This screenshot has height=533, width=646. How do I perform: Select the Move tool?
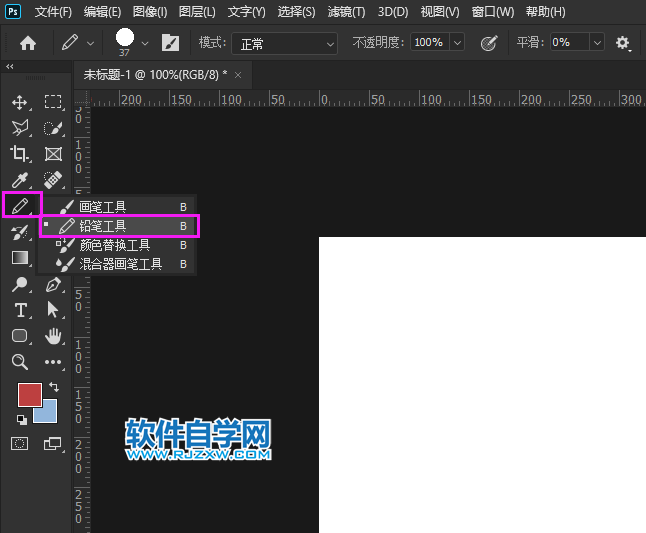[x=19, y=102]
